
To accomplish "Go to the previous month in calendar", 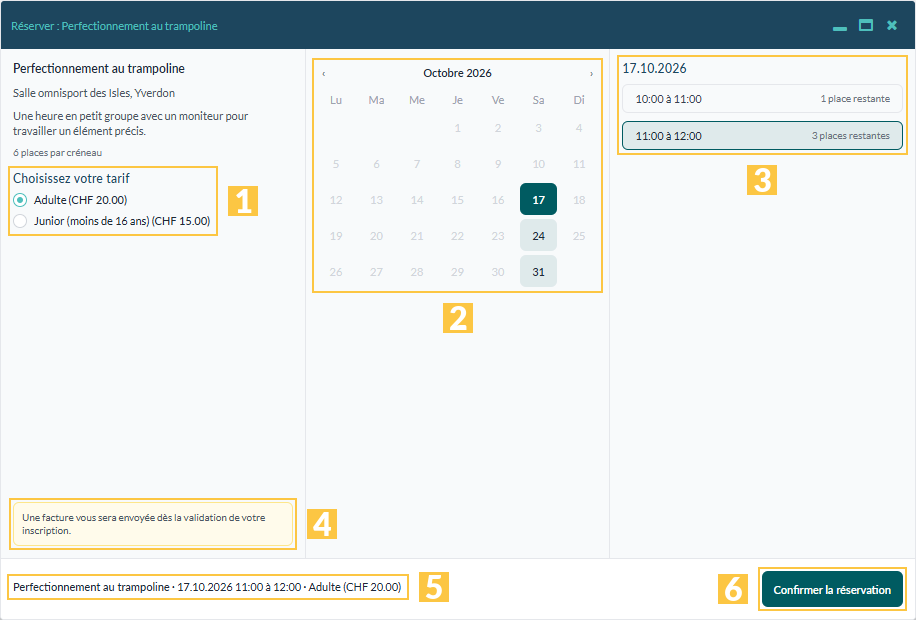I will [324, 74].
